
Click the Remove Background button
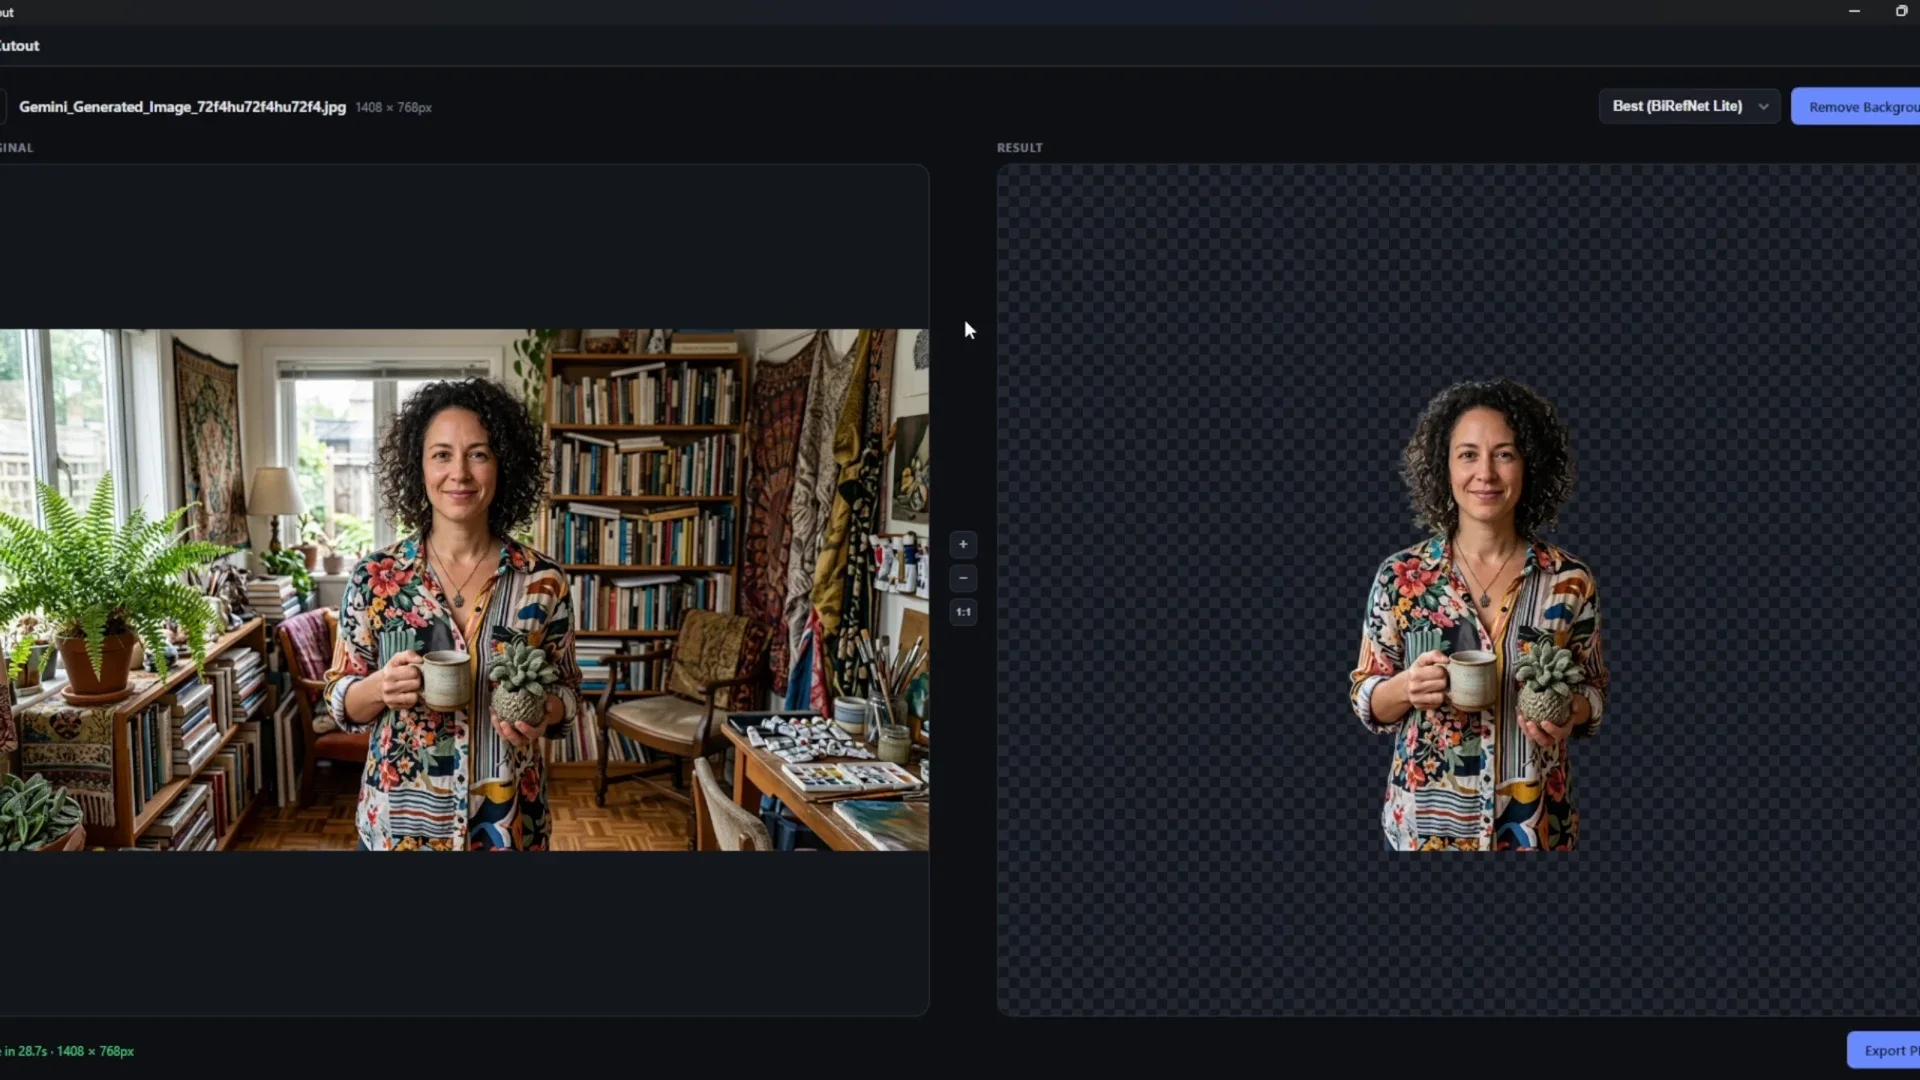[1856, 106]
